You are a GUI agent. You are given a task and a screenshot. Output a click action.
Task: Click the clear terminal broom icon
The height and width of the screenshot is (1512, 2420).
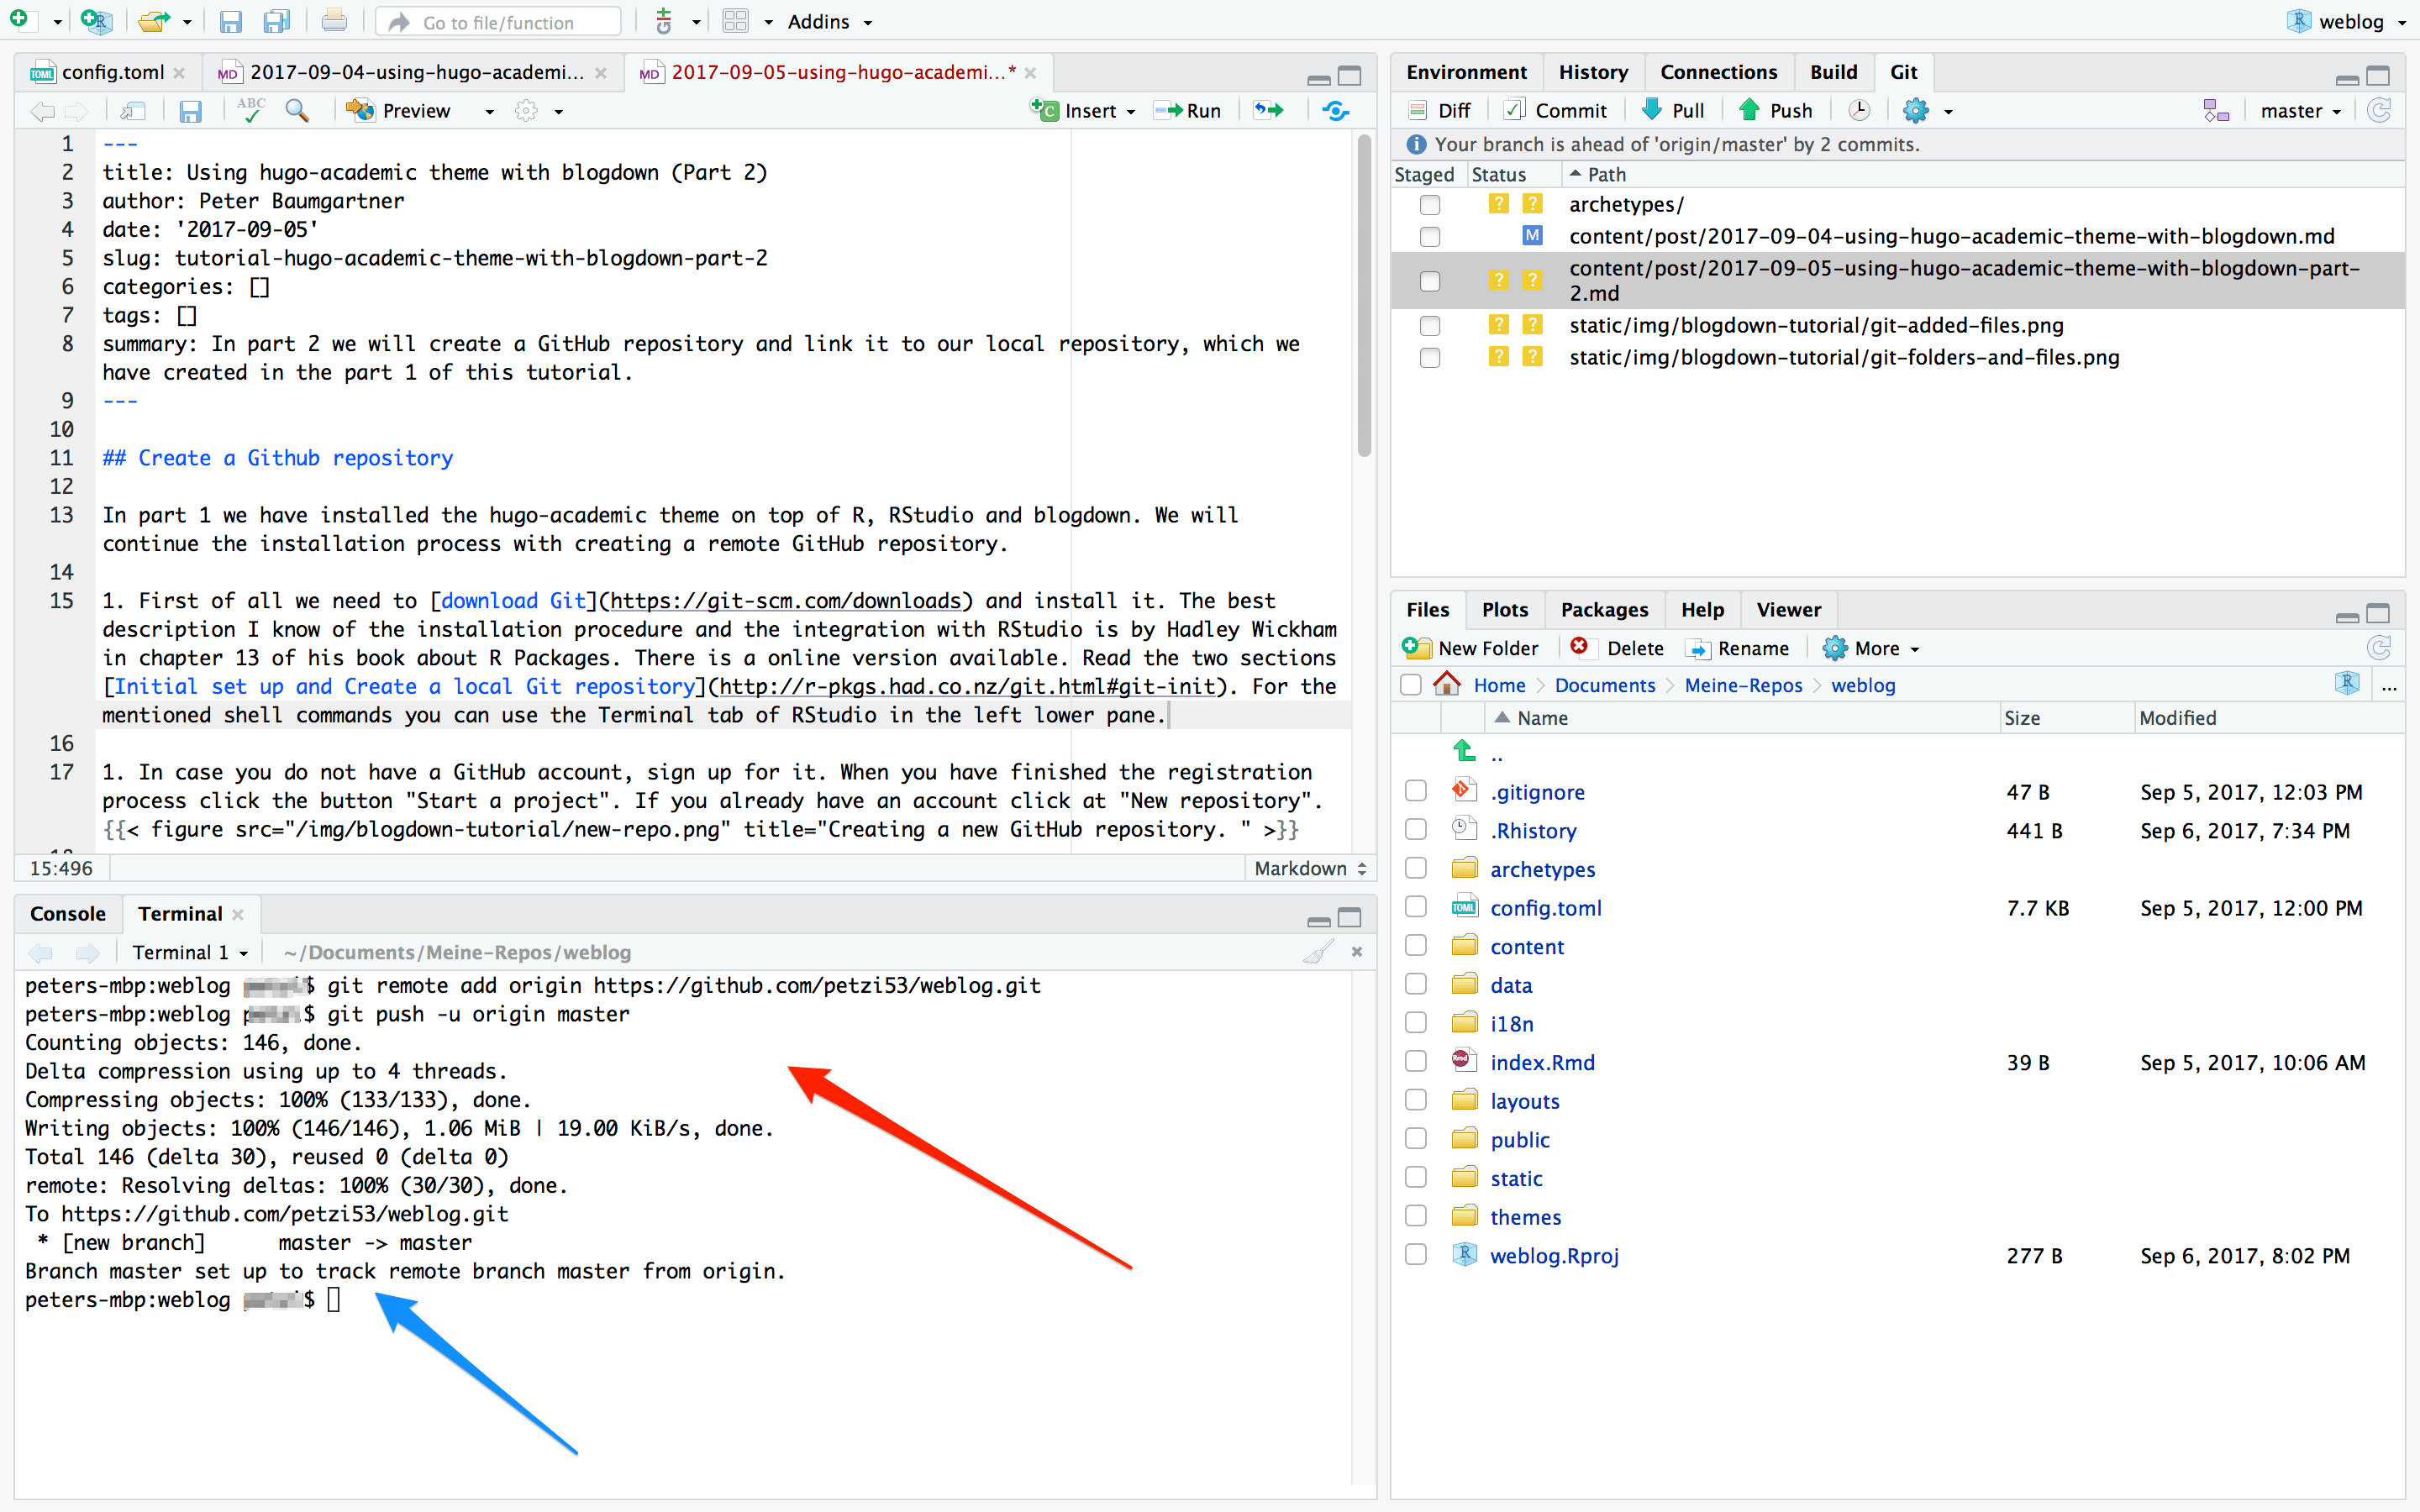click(1318, 952)
